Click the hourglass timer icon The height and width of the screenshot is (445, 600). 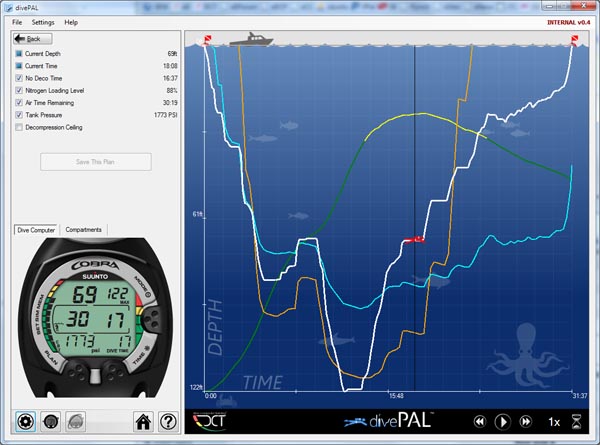coord(576,422)
